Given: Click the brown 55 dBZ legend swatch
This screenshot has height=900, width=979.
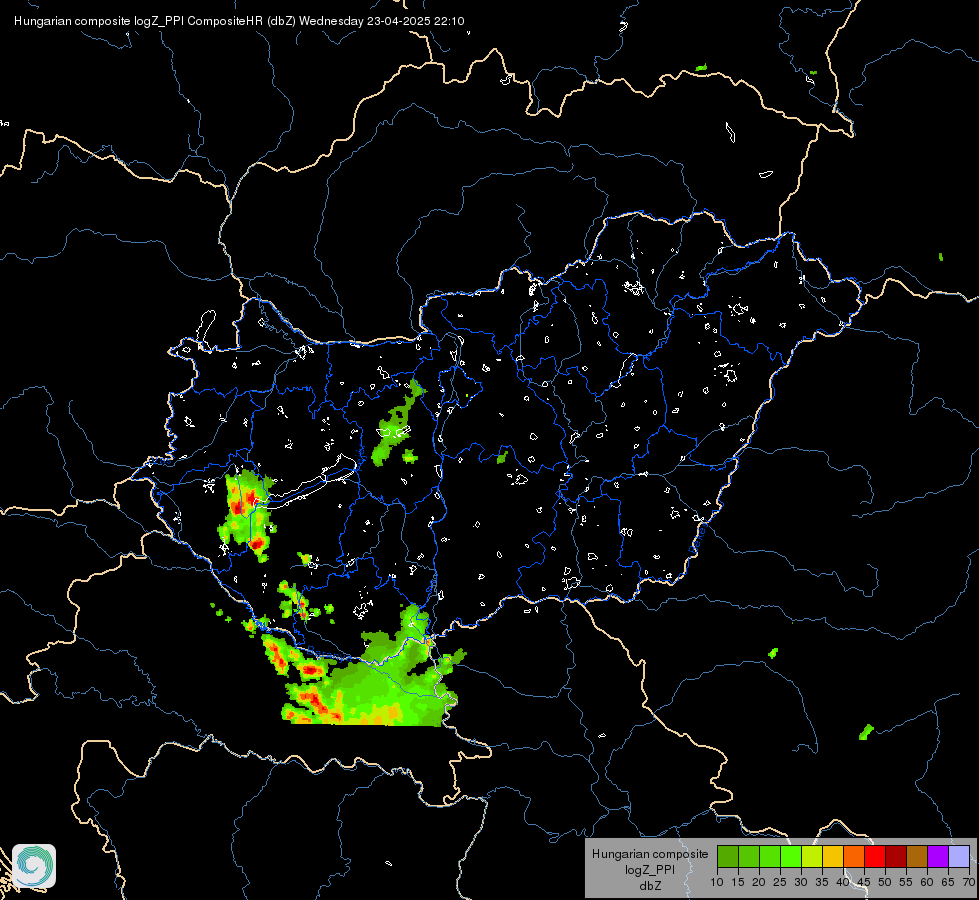Looking at the screenshot, I should tap(917, 856).
